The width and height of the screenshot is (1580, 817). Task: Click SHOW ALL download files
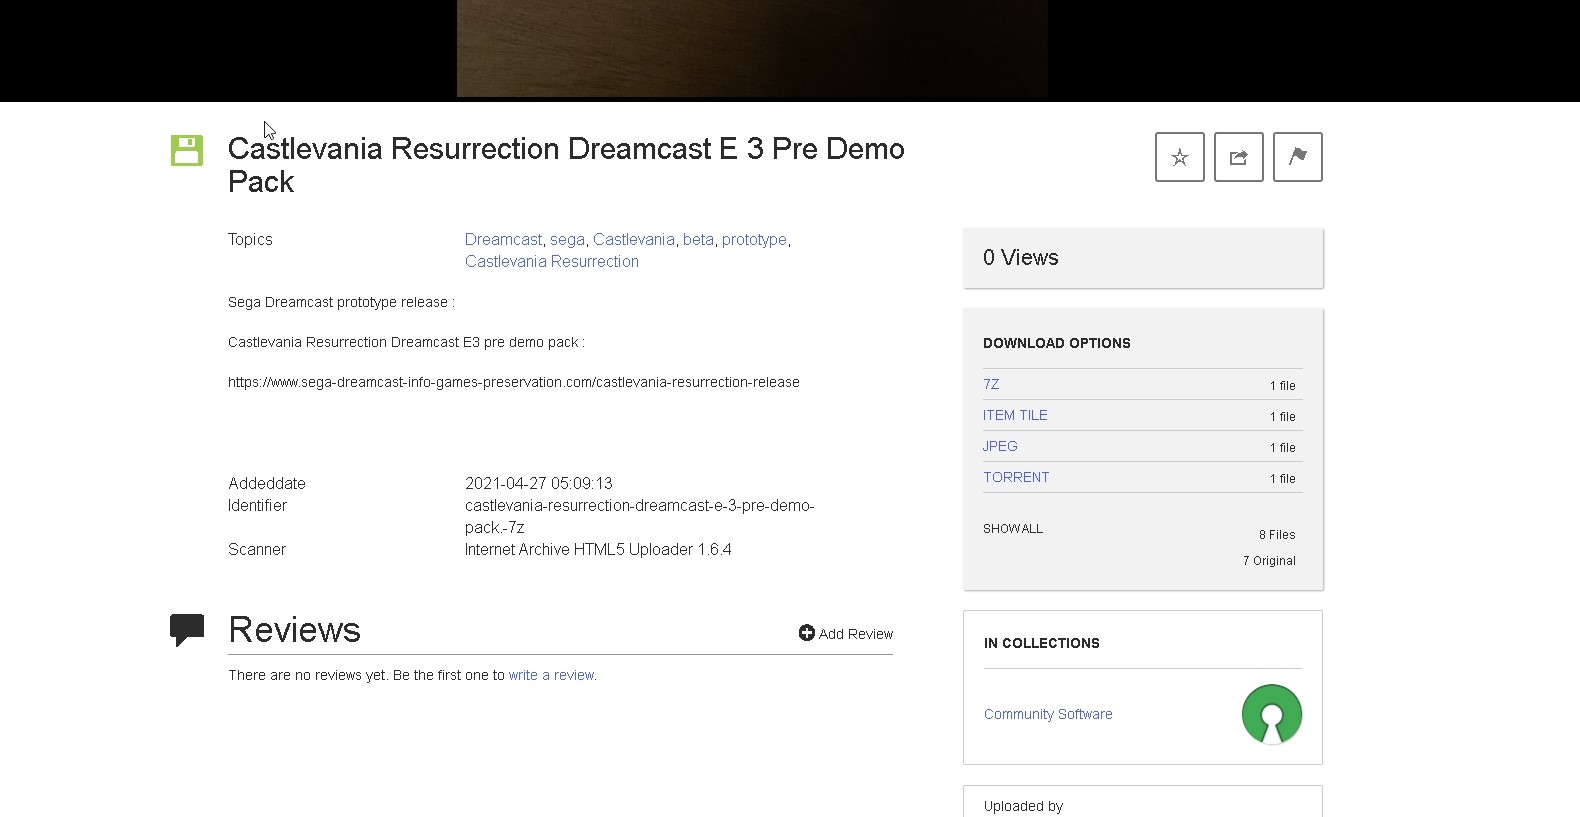(1013, 528)
